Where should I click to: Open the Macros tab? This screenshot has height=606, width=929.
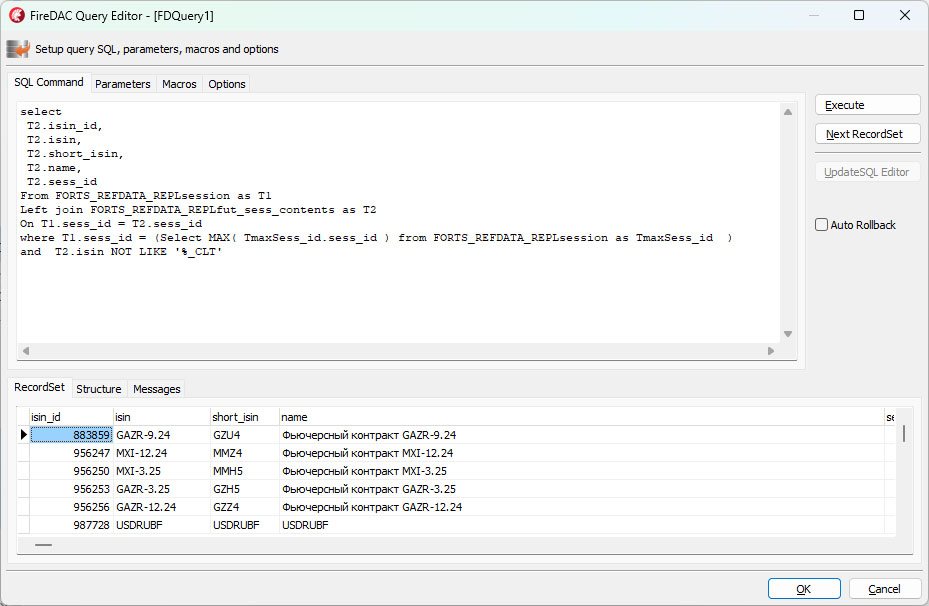pyautogui.click(x=179, y=84)
